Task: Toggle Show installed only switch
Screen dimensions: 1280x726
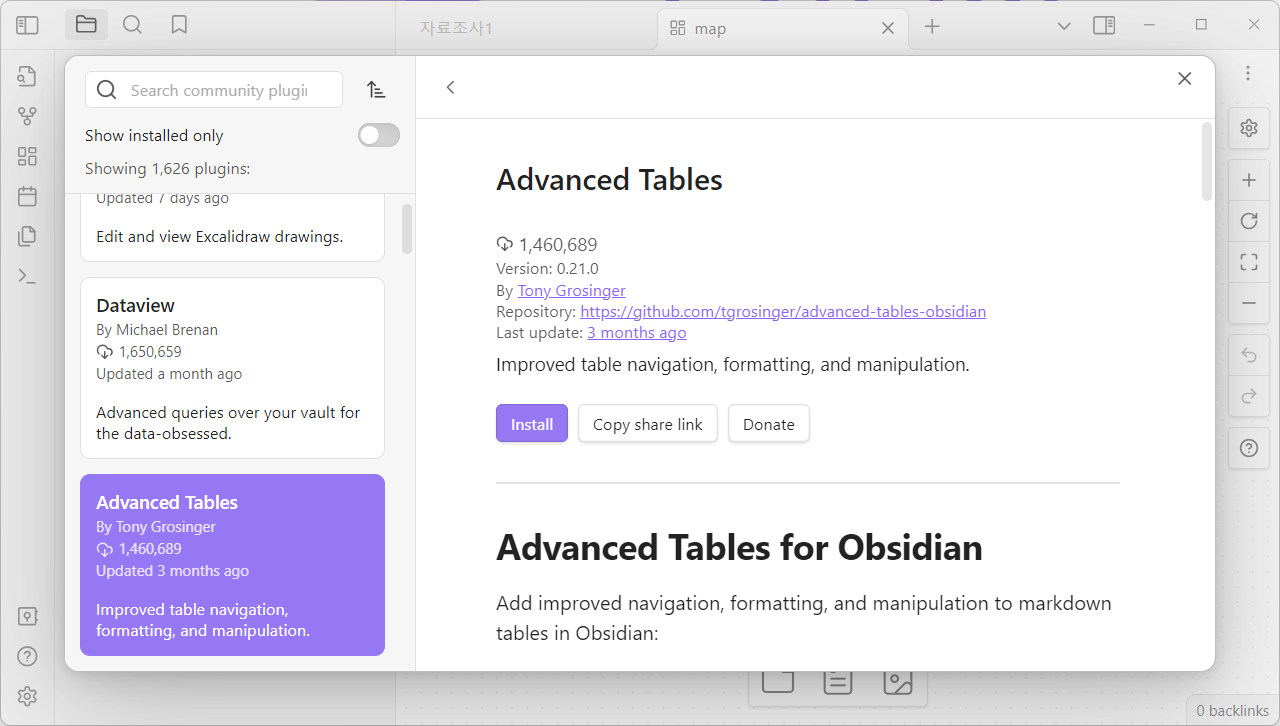Action: click(x=379, y=135)
